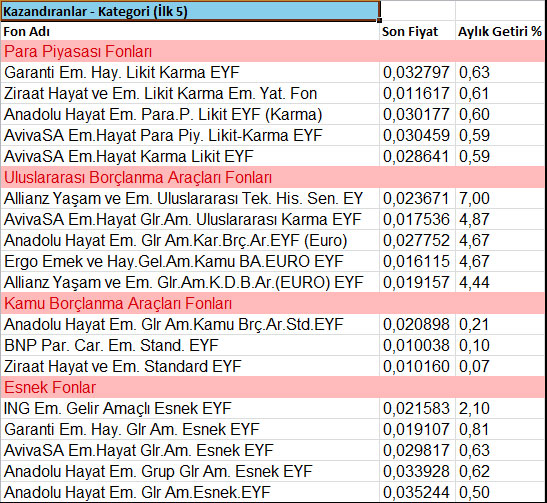547x503 pixels.
Task: Click the 'Son Fiyat' column header
Action: [x=417, y=31]
